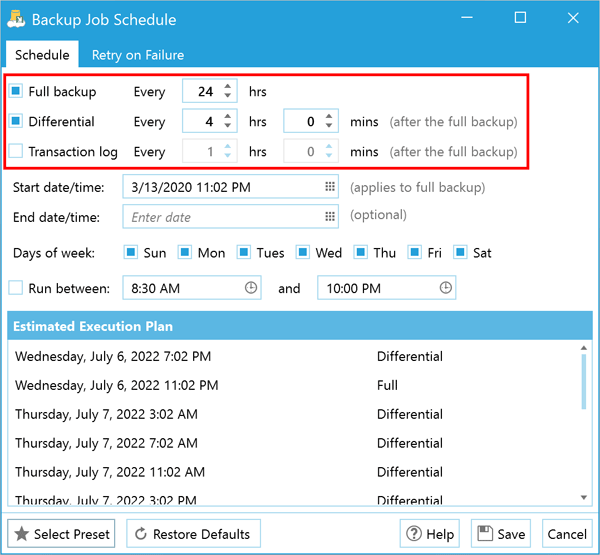Screen dimensions: 600x555
Task: Click clock icon in 8:30 AM field
Action: click(251, 287)
